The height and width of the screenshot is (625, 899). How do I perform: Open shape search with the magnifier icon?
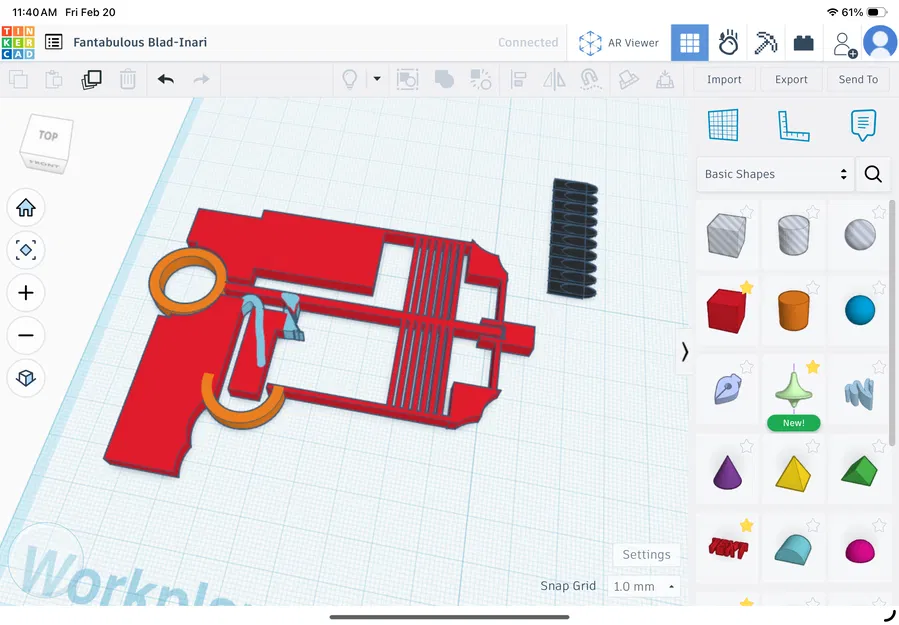coord(872,174)
